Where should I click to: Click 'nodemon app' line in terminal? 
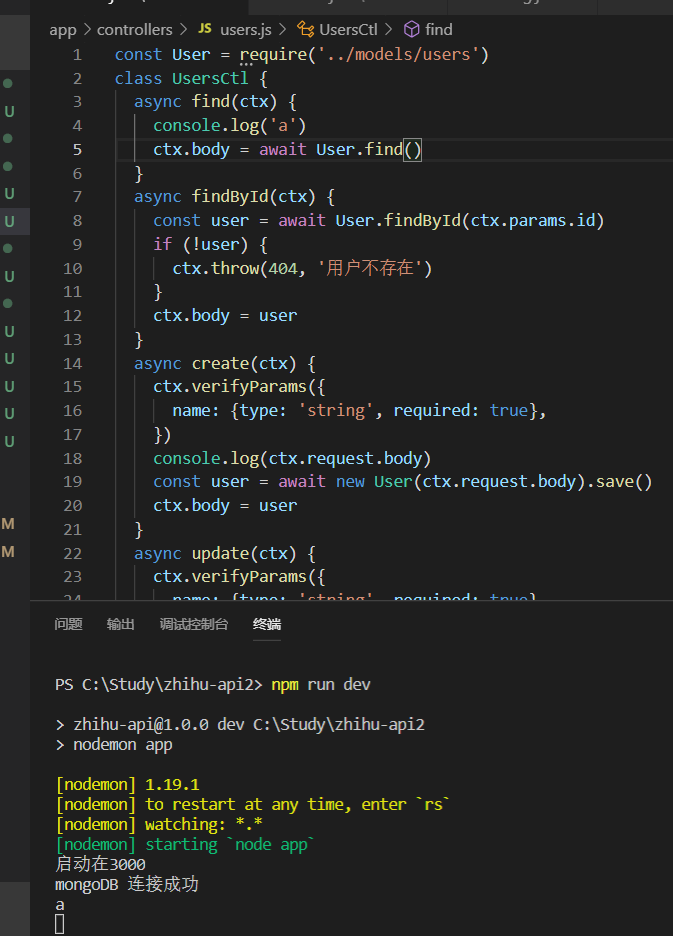click(122, 745)
